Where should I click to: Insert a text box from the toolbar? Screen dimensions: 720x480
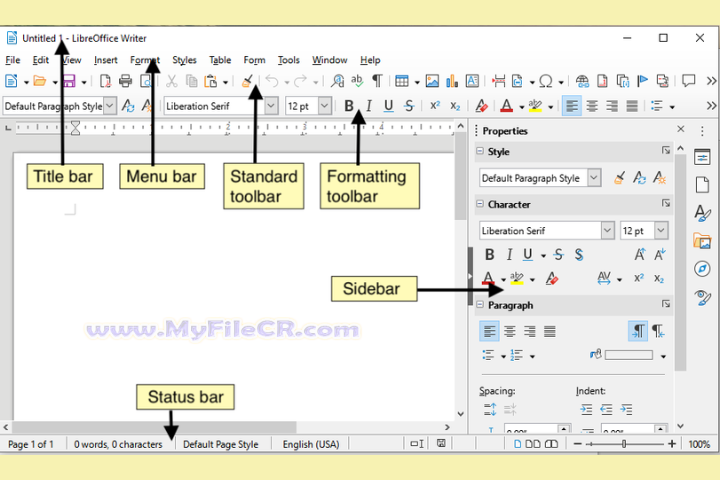tap(472, 81)
